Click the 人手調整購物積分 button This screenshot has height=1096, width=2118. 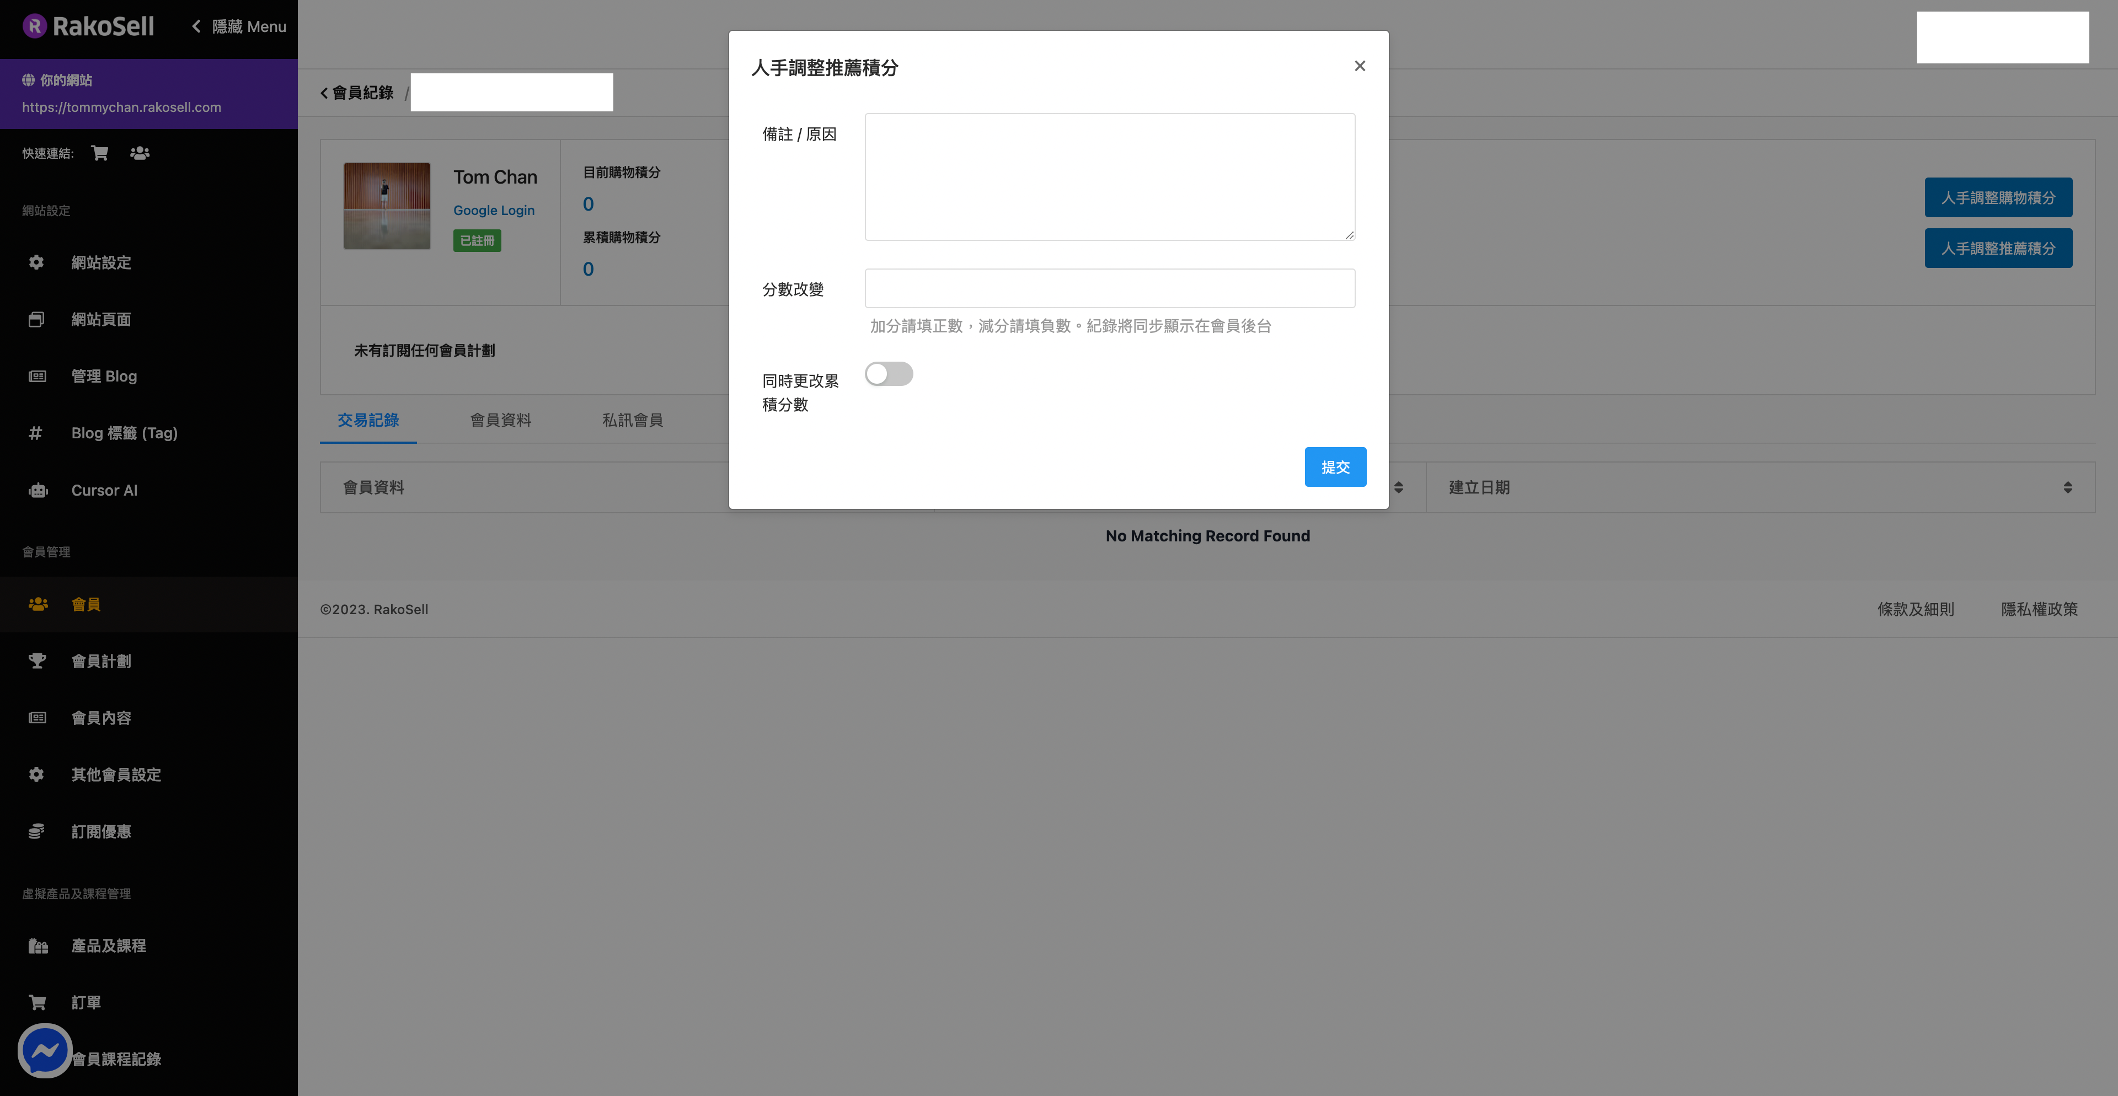pos(1997,198)
